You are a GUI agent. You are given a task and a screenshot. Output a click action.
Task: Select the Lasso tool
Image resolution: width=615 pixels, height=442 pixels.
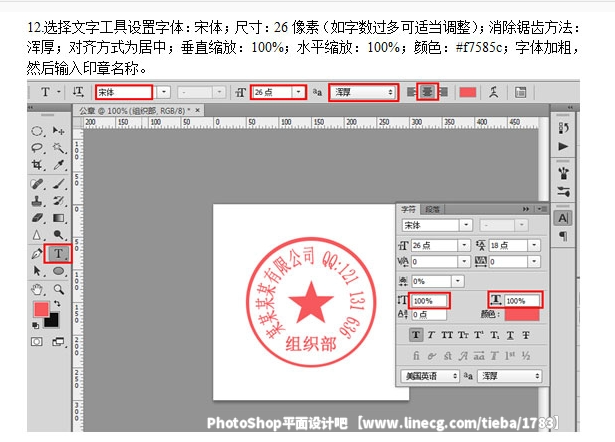click(x=37, y=148)
